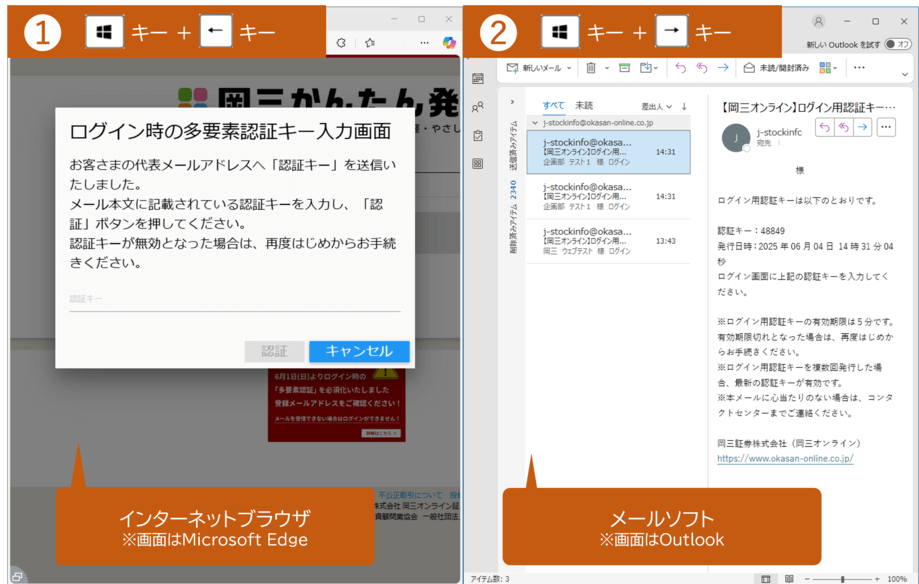Click the 認証キー input field
The image size is (919, 584).
coord(234,299)
